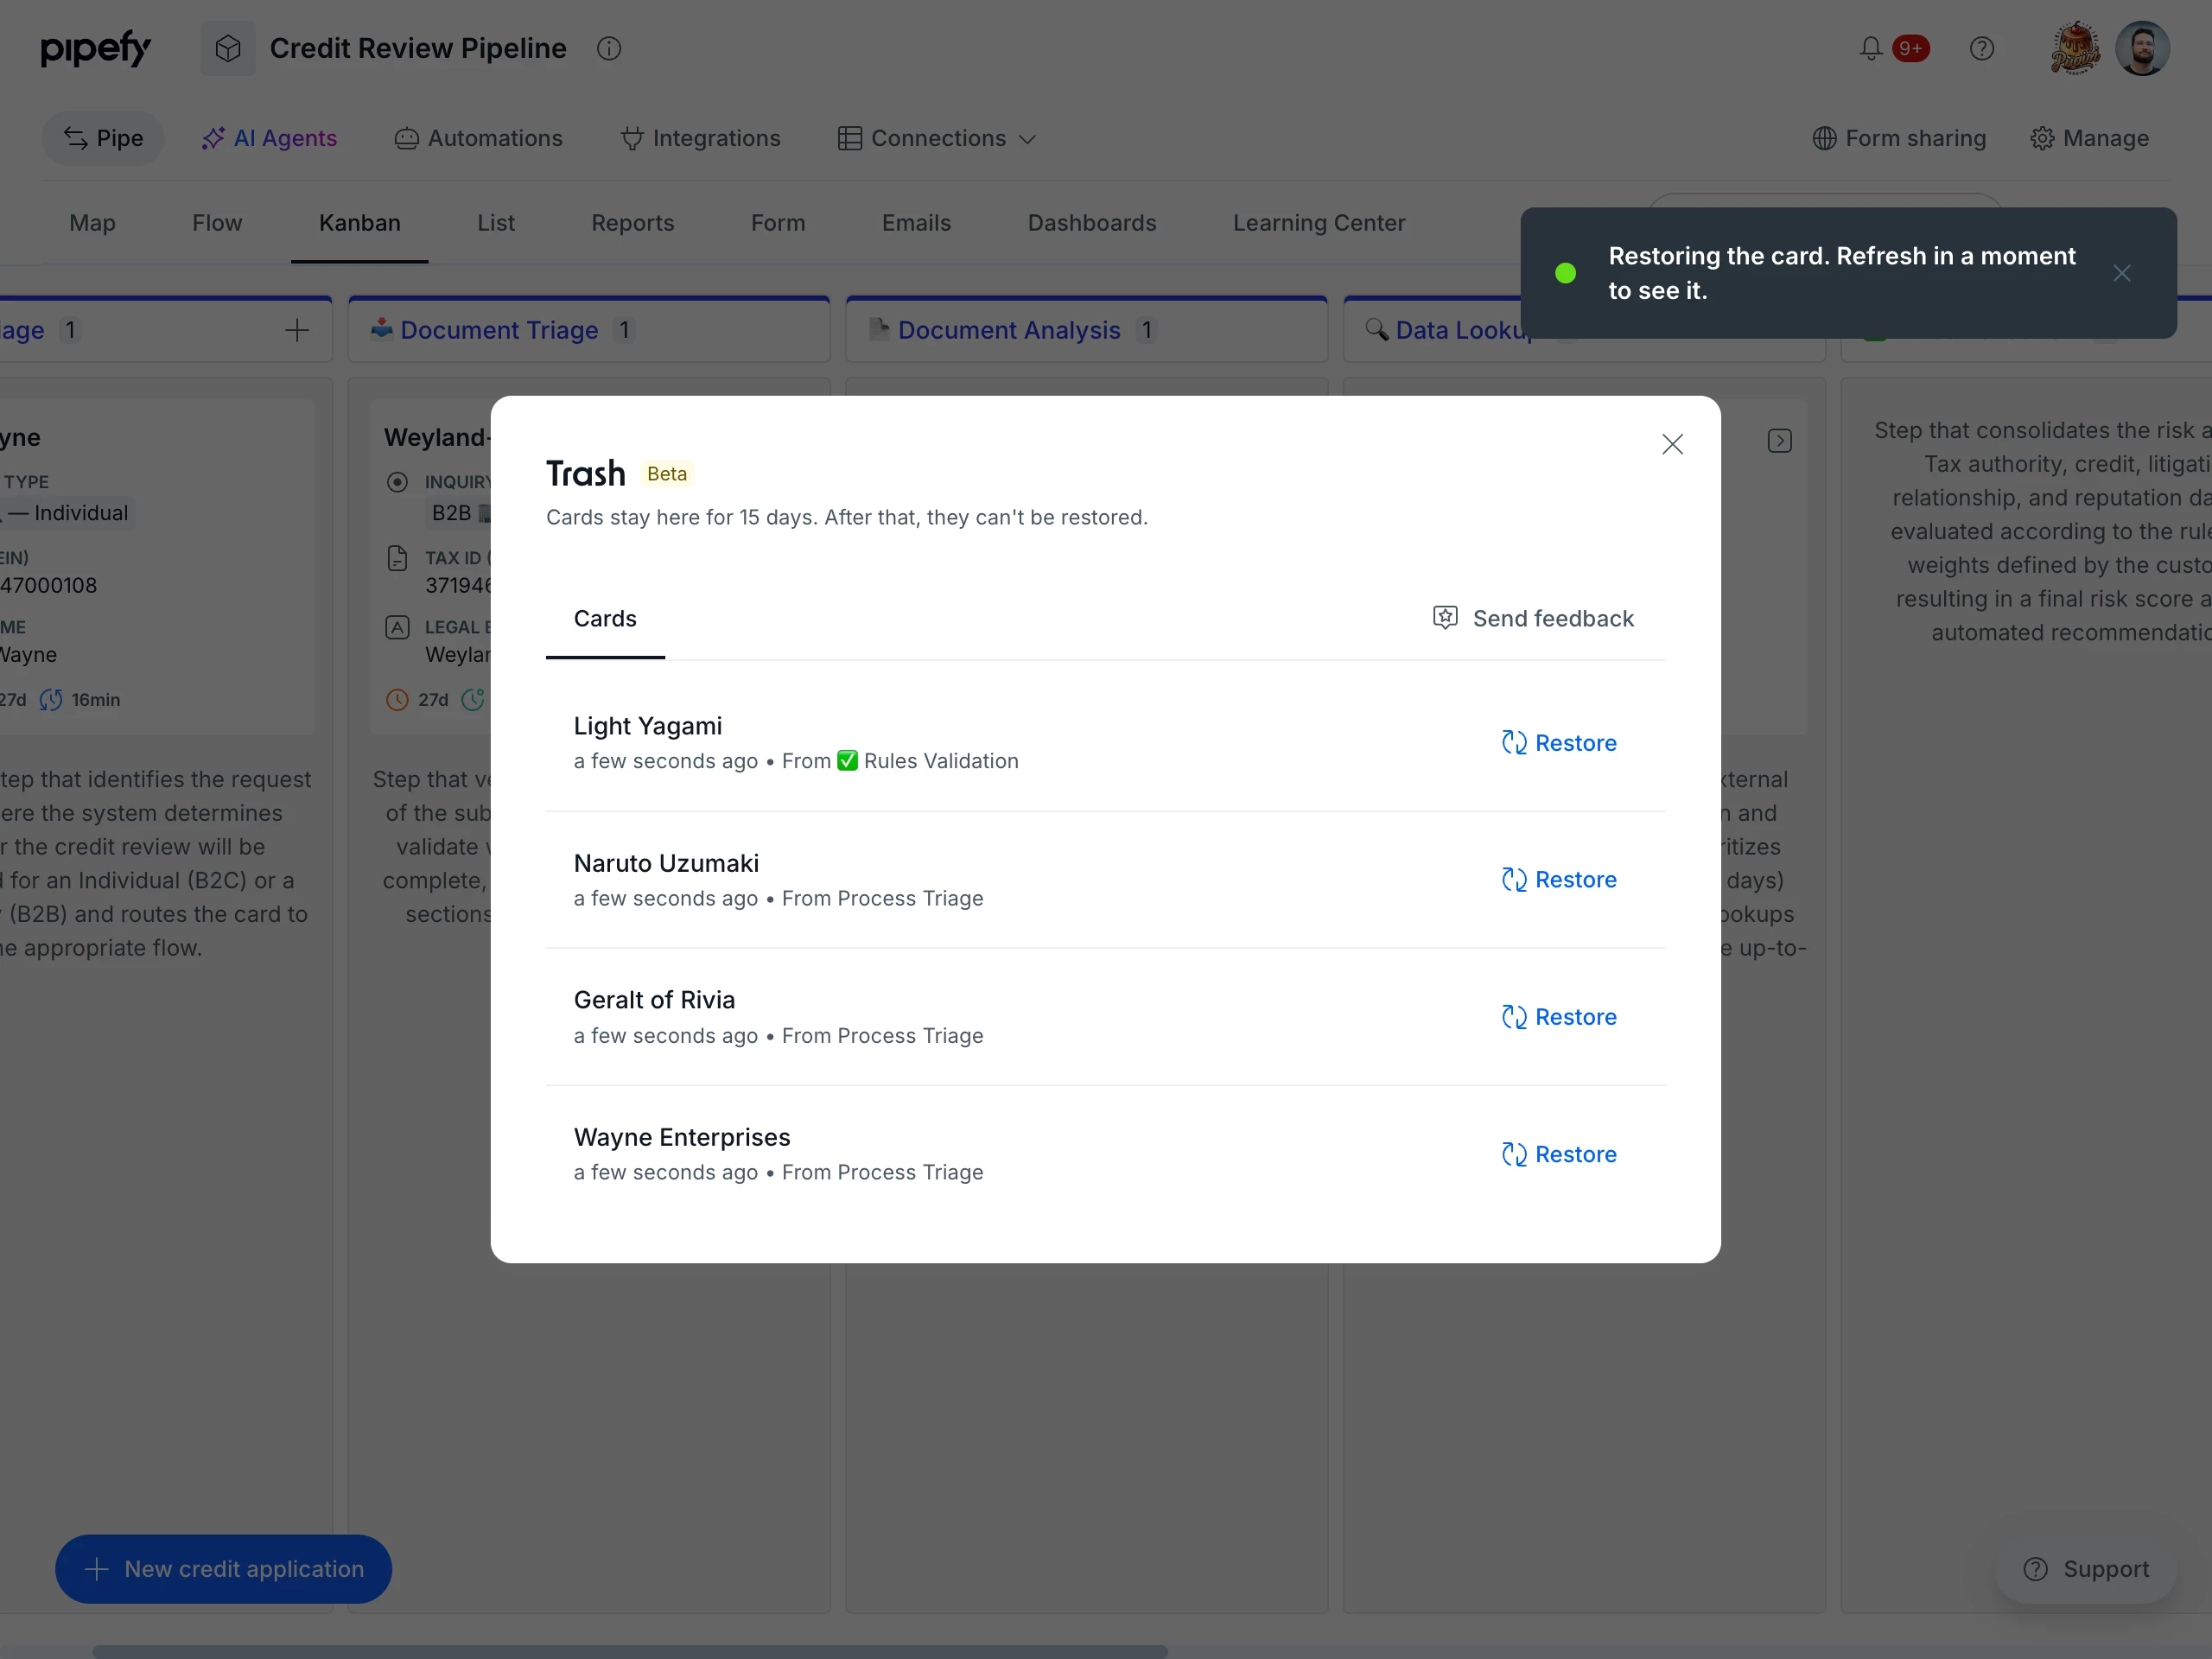Switch to the Emails tab
The image size is (2212, 1659).
916,223
